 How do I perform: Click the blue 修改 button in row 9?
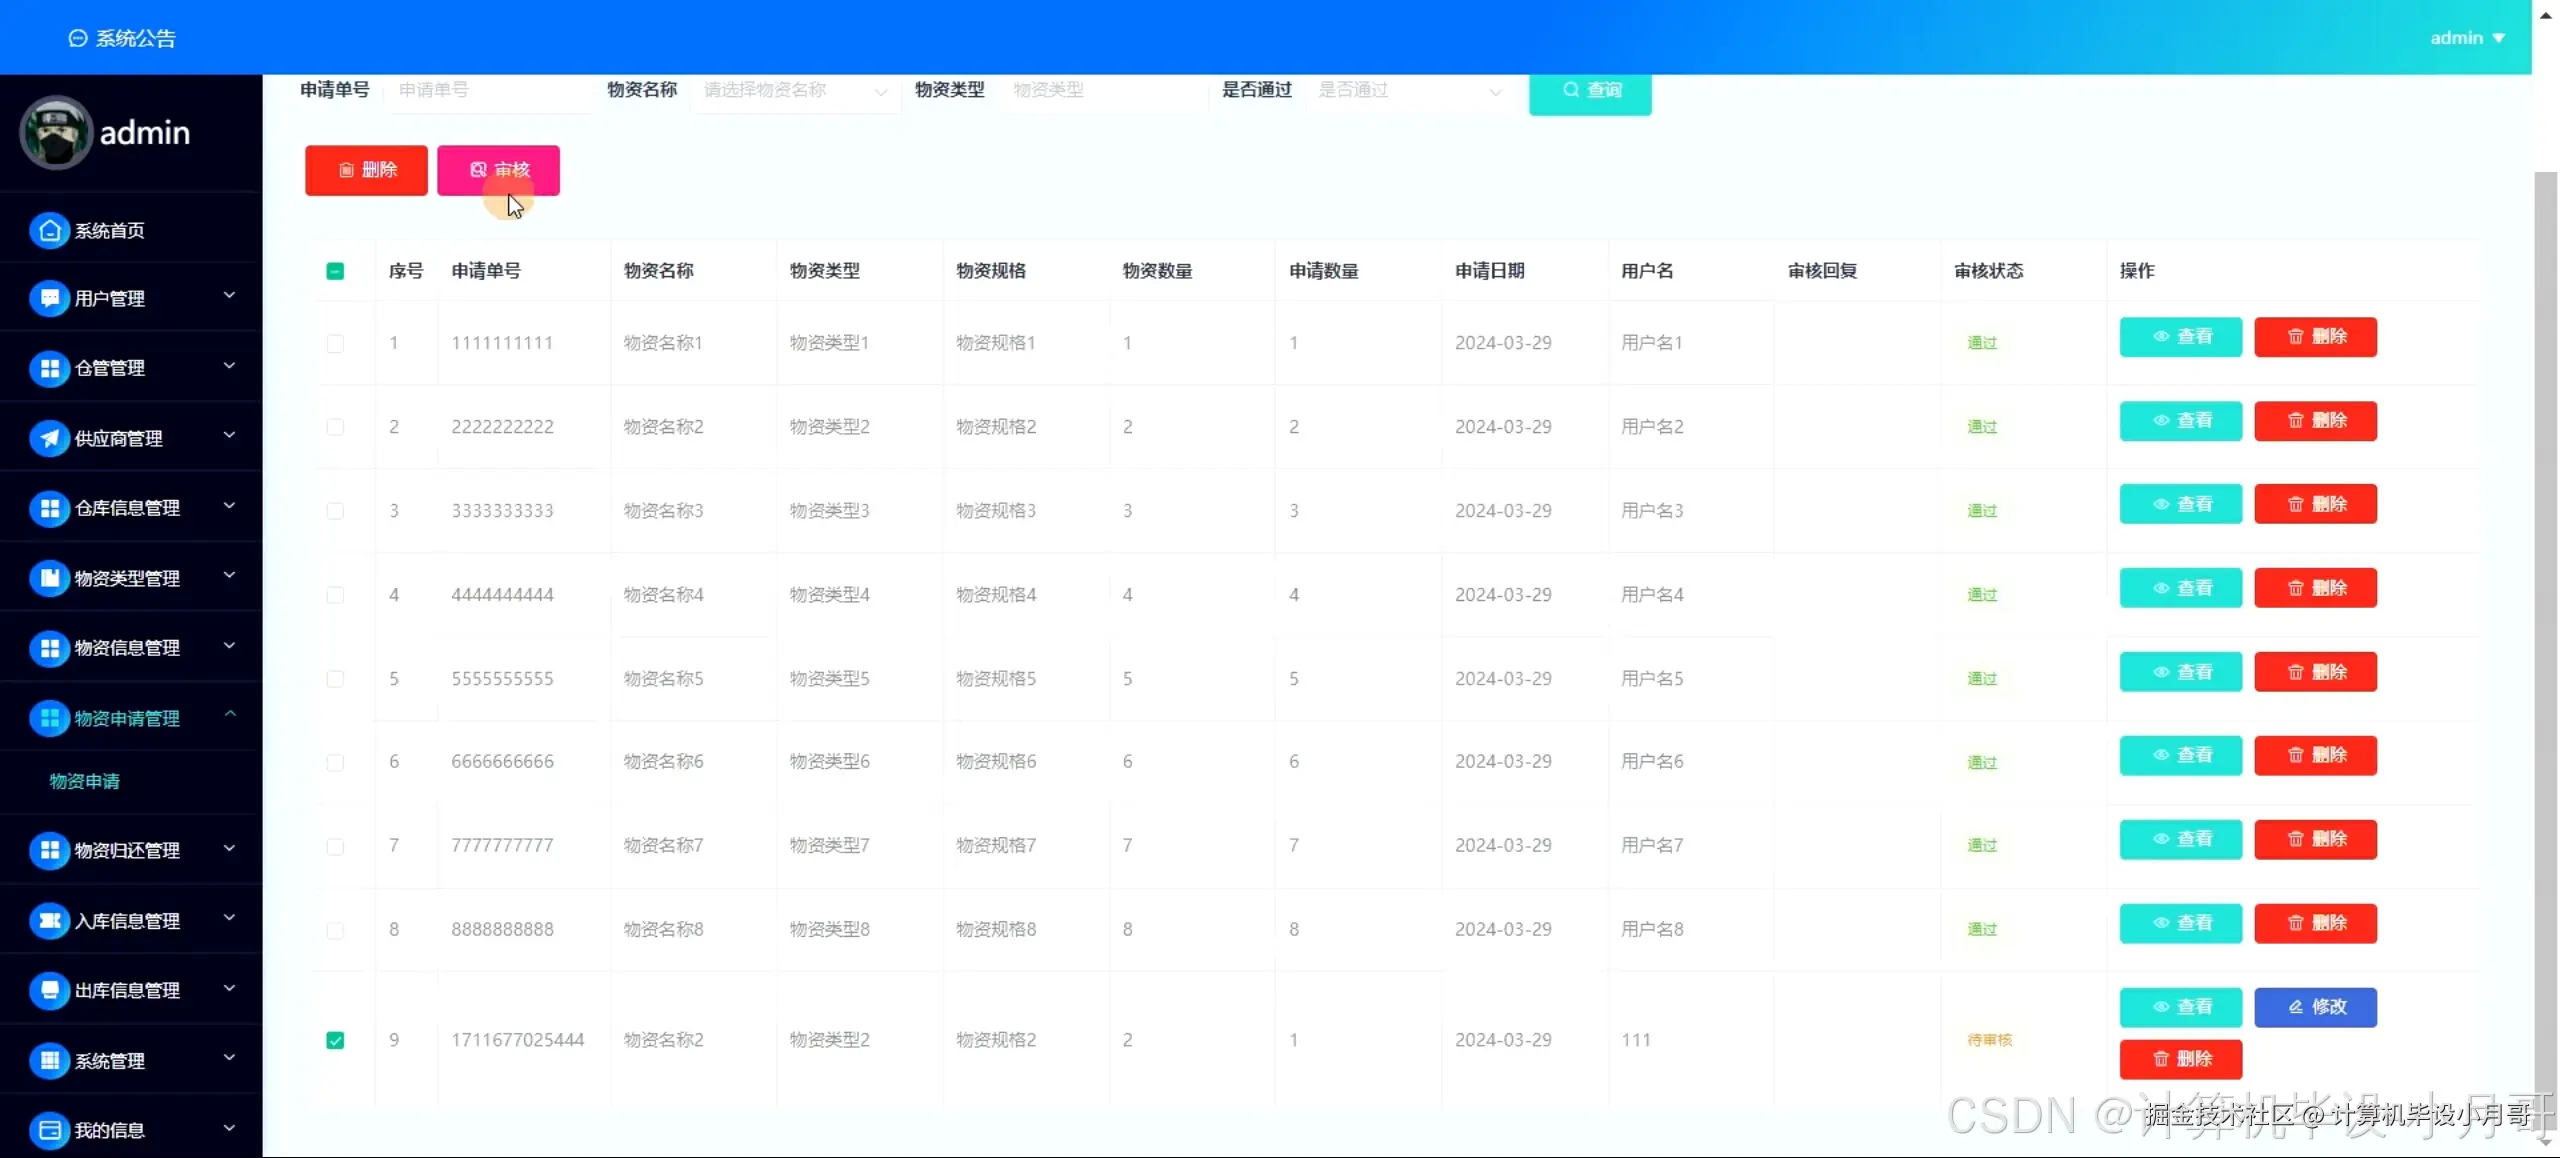click(x=2315, y=1007)
